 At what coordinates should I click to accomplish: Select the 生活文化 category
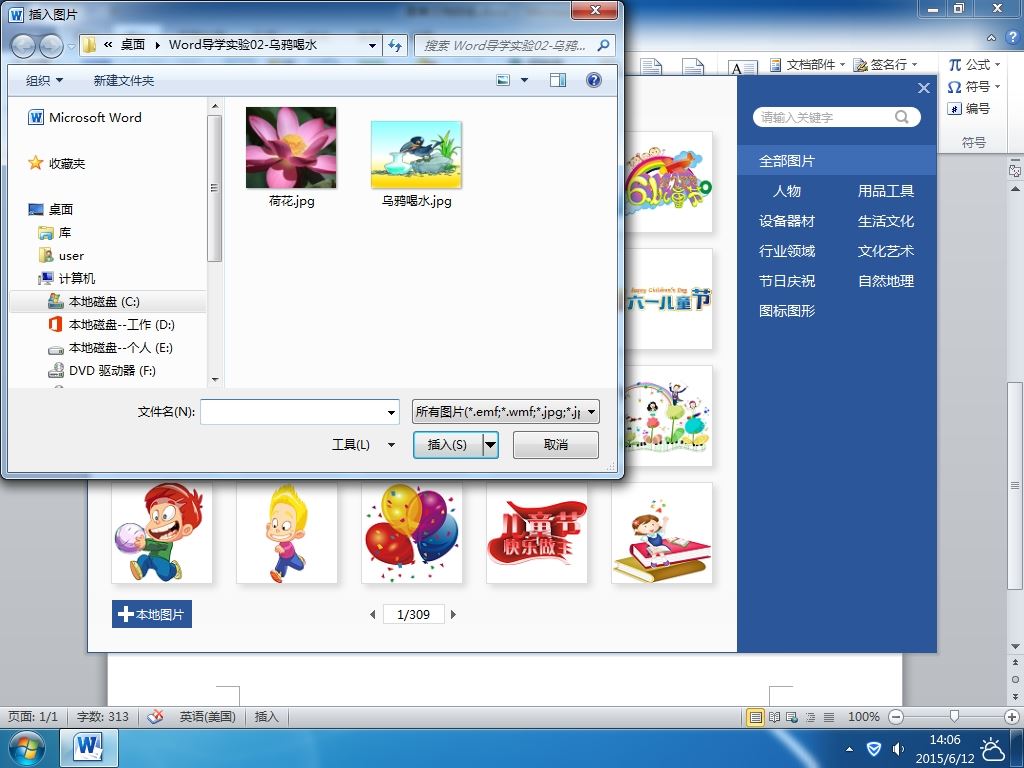tap(886, 221)
